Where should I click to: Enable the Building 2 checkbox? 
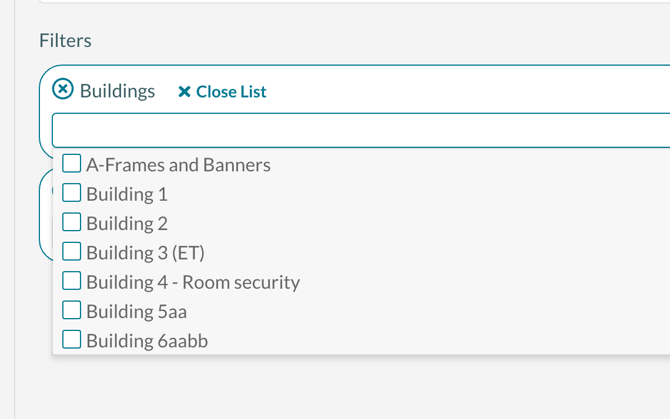tap(72, 222)
